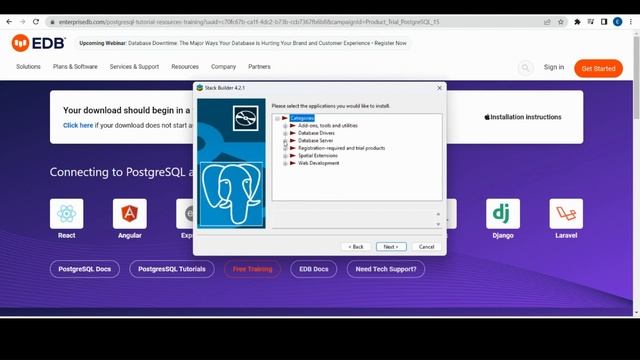640x360 pixels.
Task: Bookmark this page with the star icon
Action: 561,22
